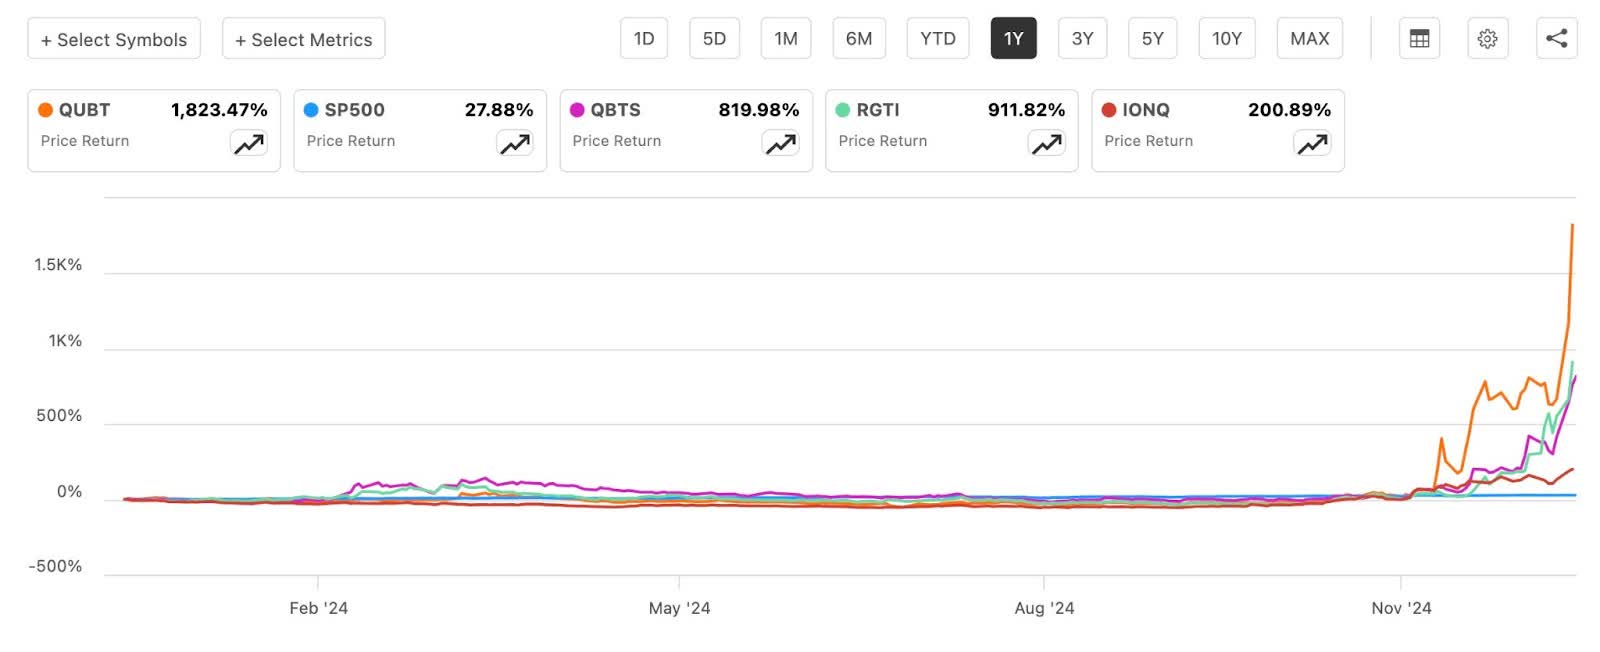Screen dimensions: 1600x652
Task: Click Price Return under SP500
Action: [351, 141]
